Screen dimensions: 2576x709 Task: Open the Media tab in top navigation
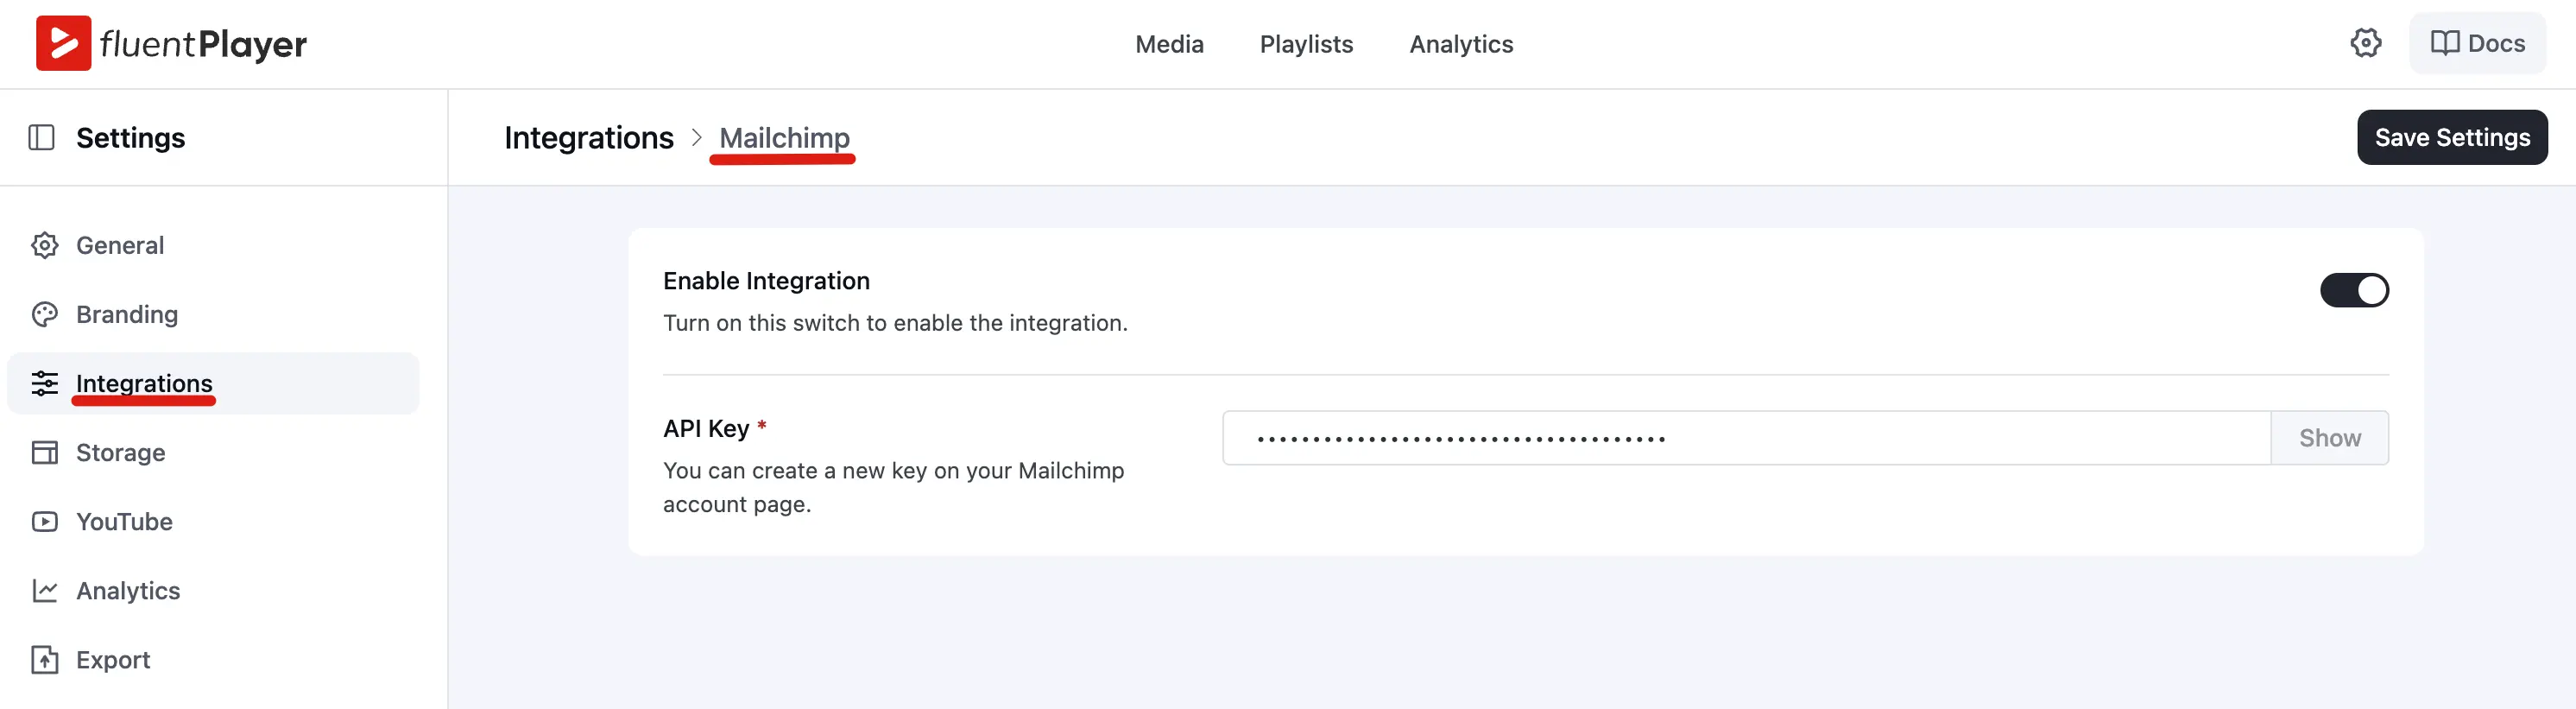[x=1169, y=44]
